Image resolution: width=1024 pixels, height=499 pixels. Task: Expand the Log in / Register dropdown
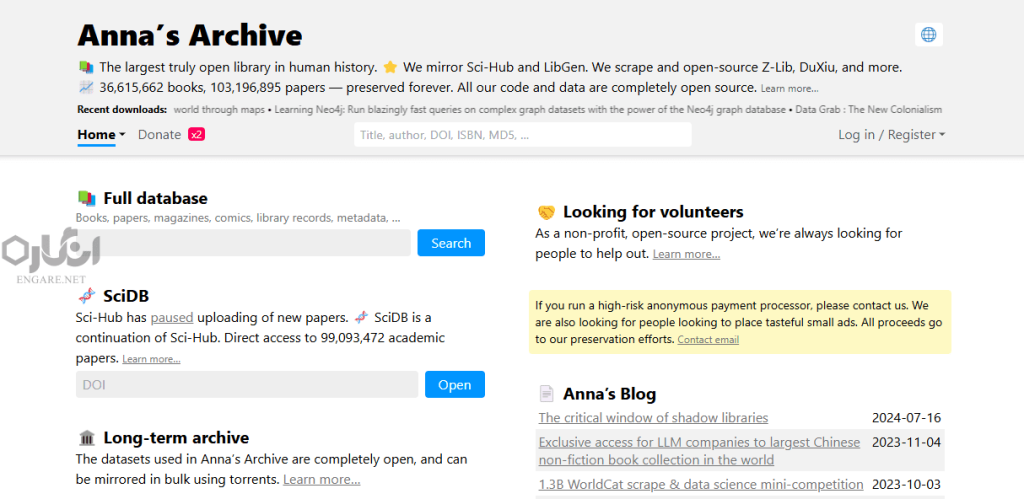pyautogui.click(x=891, y=135)
